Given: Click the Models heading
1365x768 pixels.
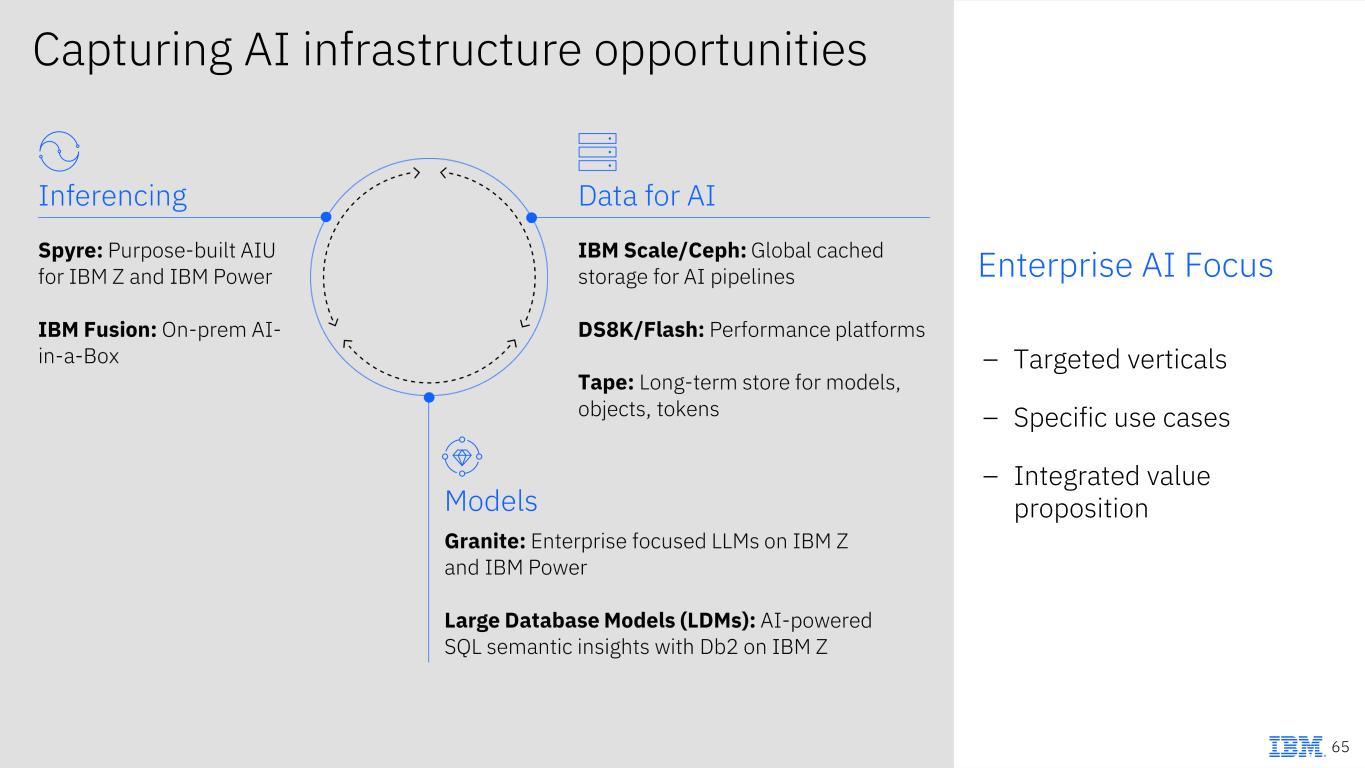Looking at the screenshot, I should pyautogui.click(x=491, y=500).
